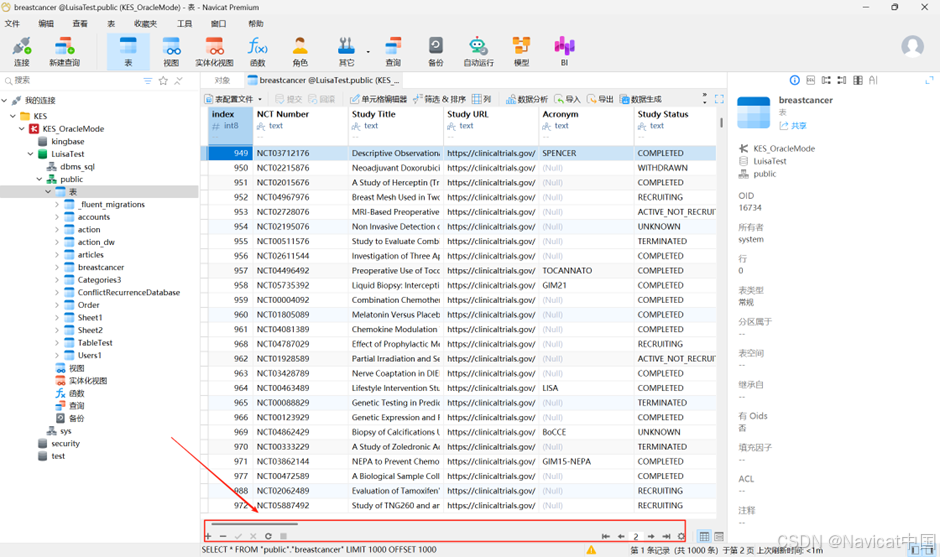Click the 共享 share link
This screenshot has height=557, width=940.
793,125
